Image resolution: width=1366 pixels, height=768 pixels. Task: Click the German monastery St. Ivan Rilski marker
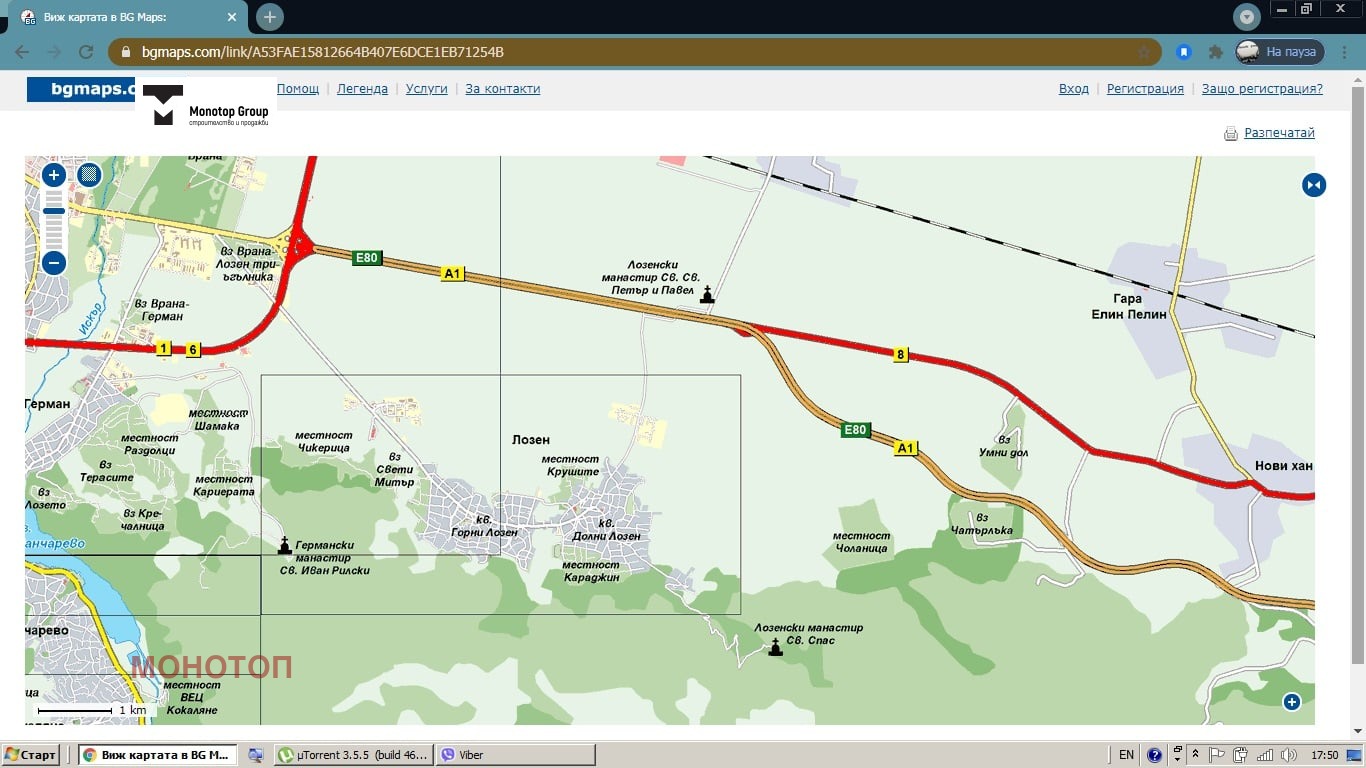[x=285, y=545]
